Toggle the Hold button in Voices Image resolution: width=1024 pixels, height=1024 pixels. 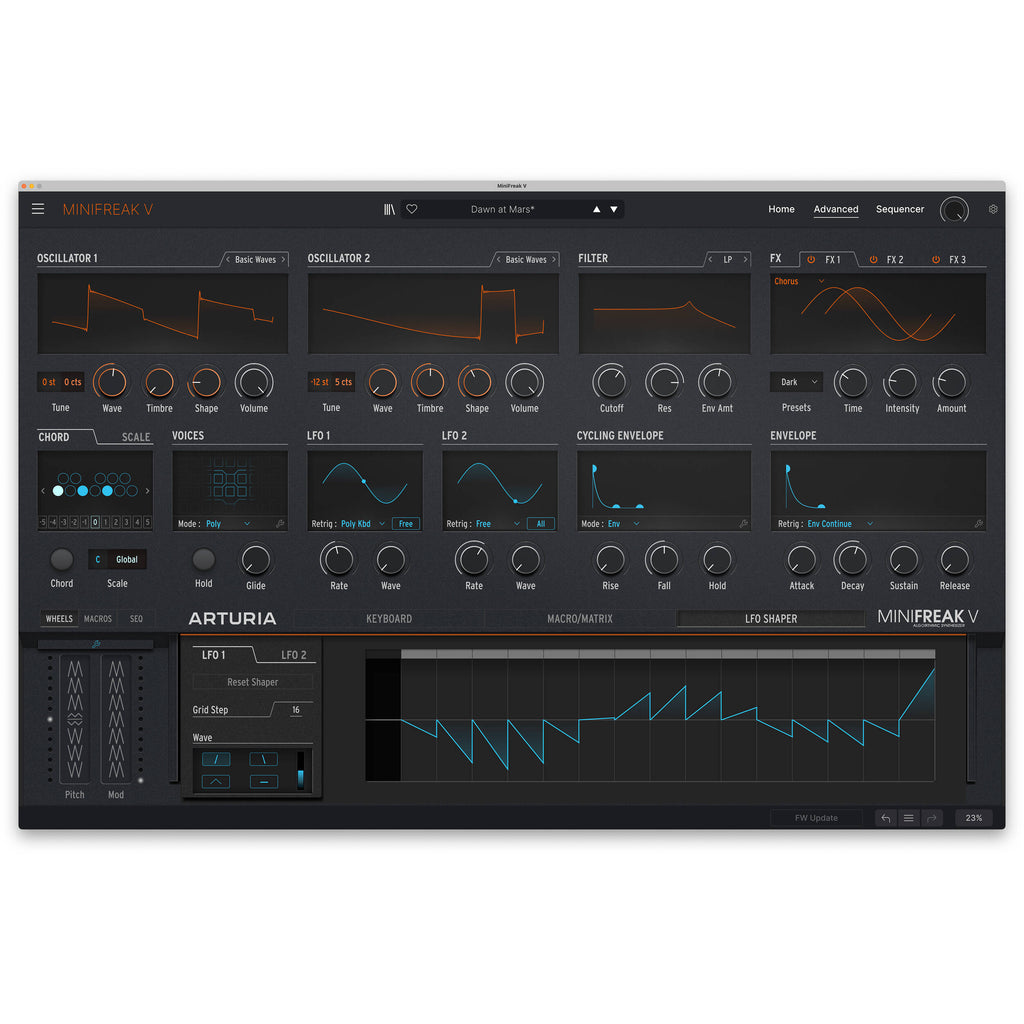point(203,560)
